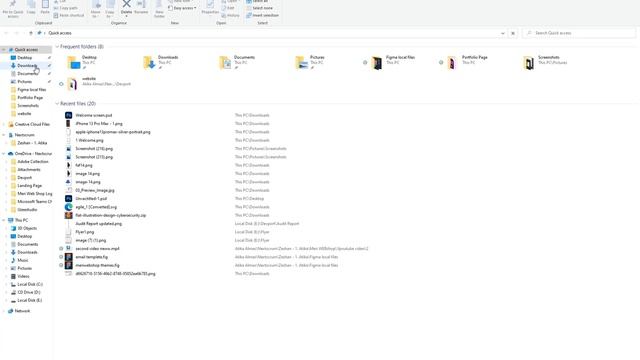
Task: Collapse the This PC tree node
Action: pos(4,220)
